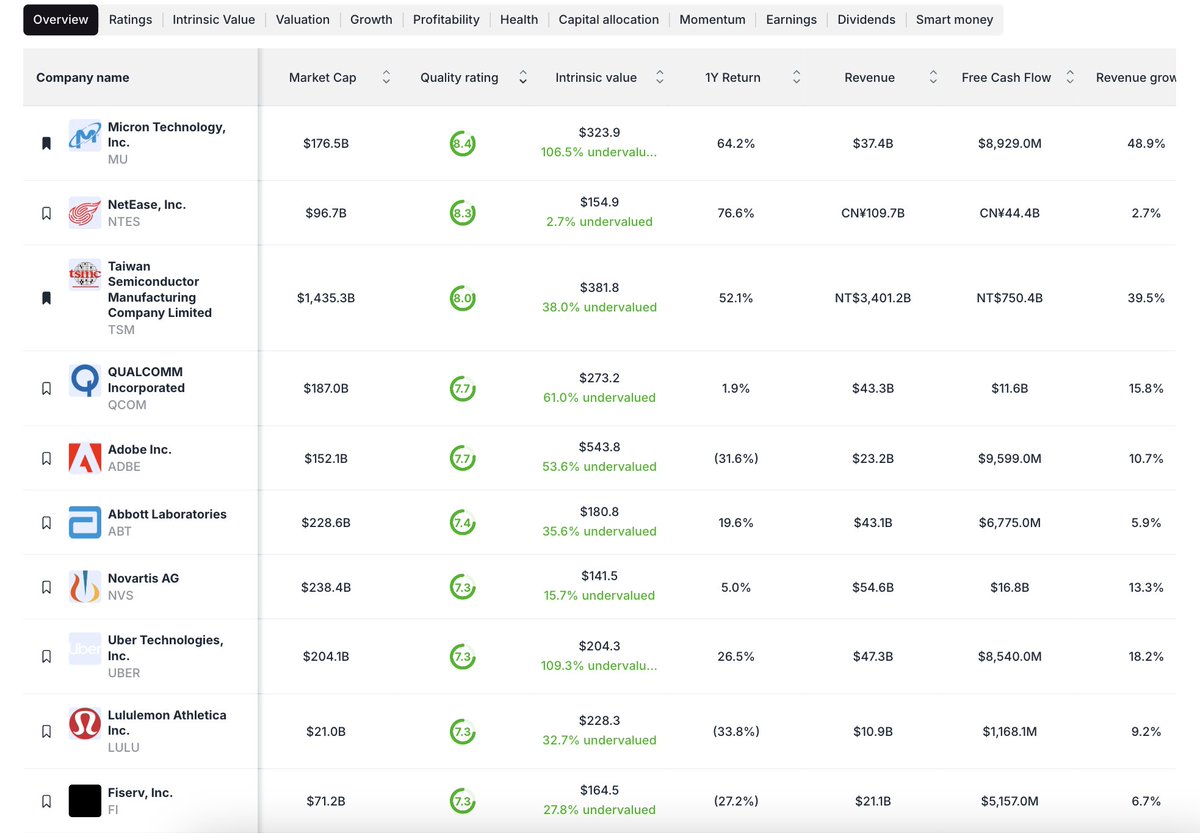Sort by the 1Y Return column arrows
The width and height of the screenshot is (1200, 833).
point(796,77)
